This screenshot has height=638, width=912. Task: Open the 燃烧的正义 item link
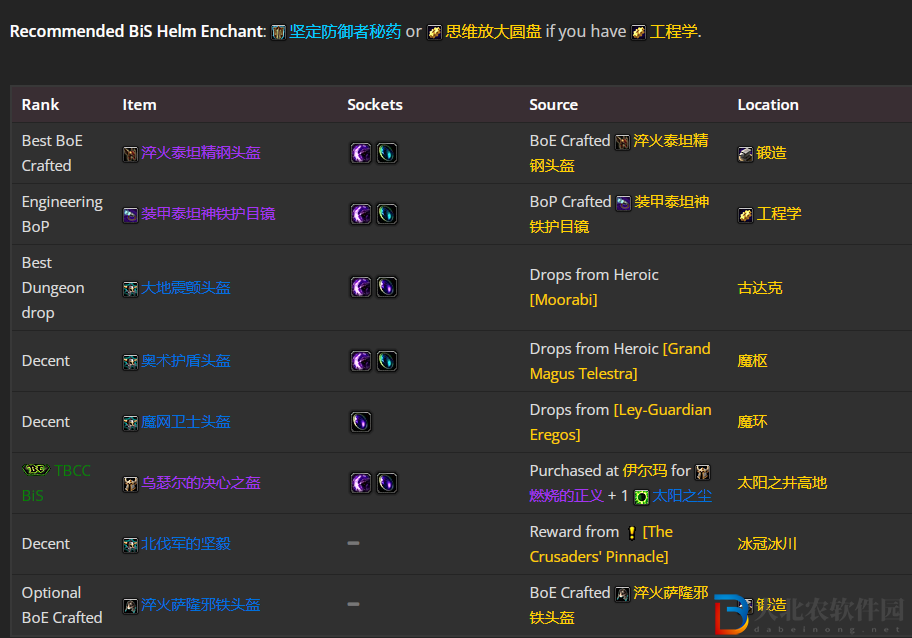(x=567, y=496)
